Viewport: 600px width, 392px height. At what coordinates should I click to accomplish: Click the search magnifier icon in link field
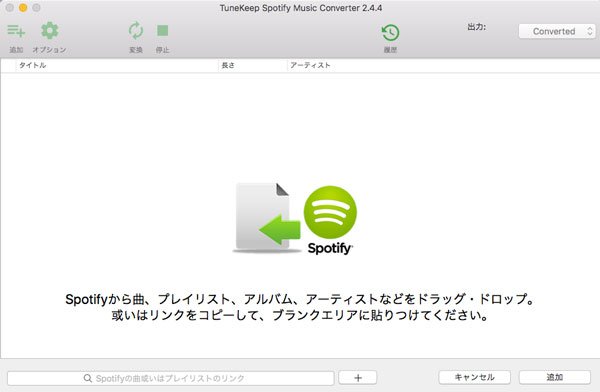point(88,378)
